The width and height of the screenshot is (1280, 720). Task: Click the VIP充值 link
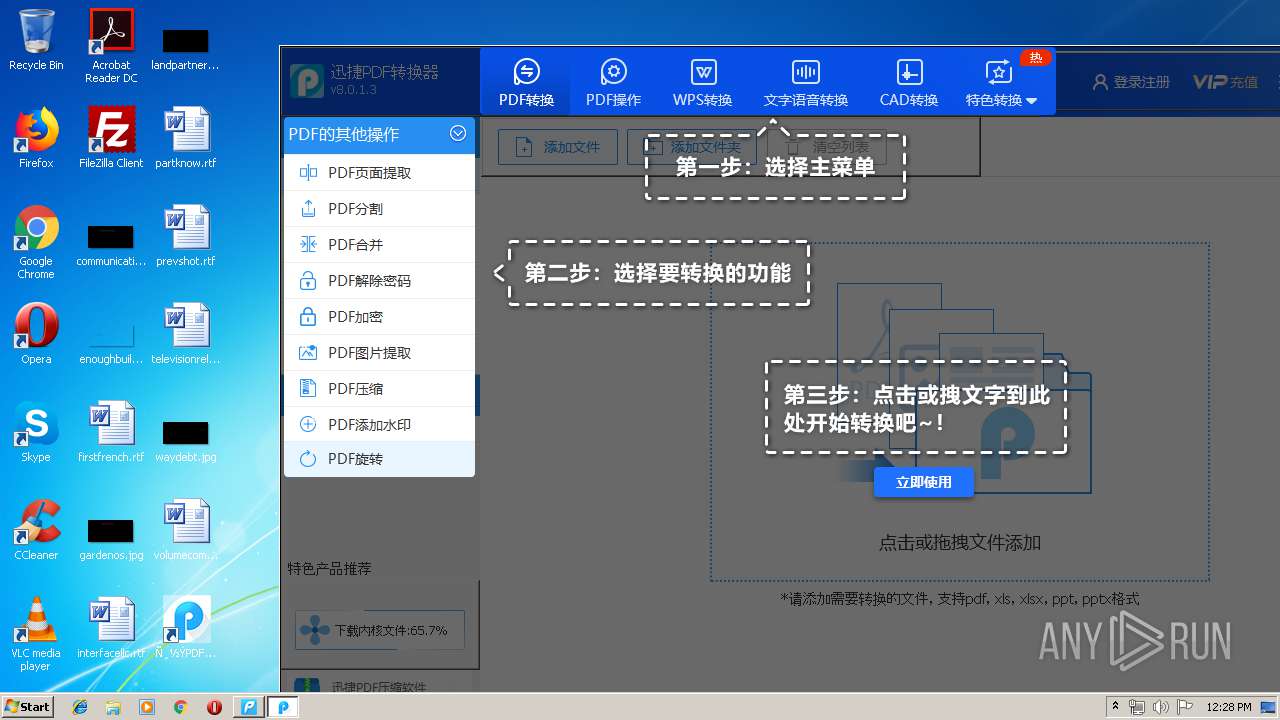point(1225,82)
